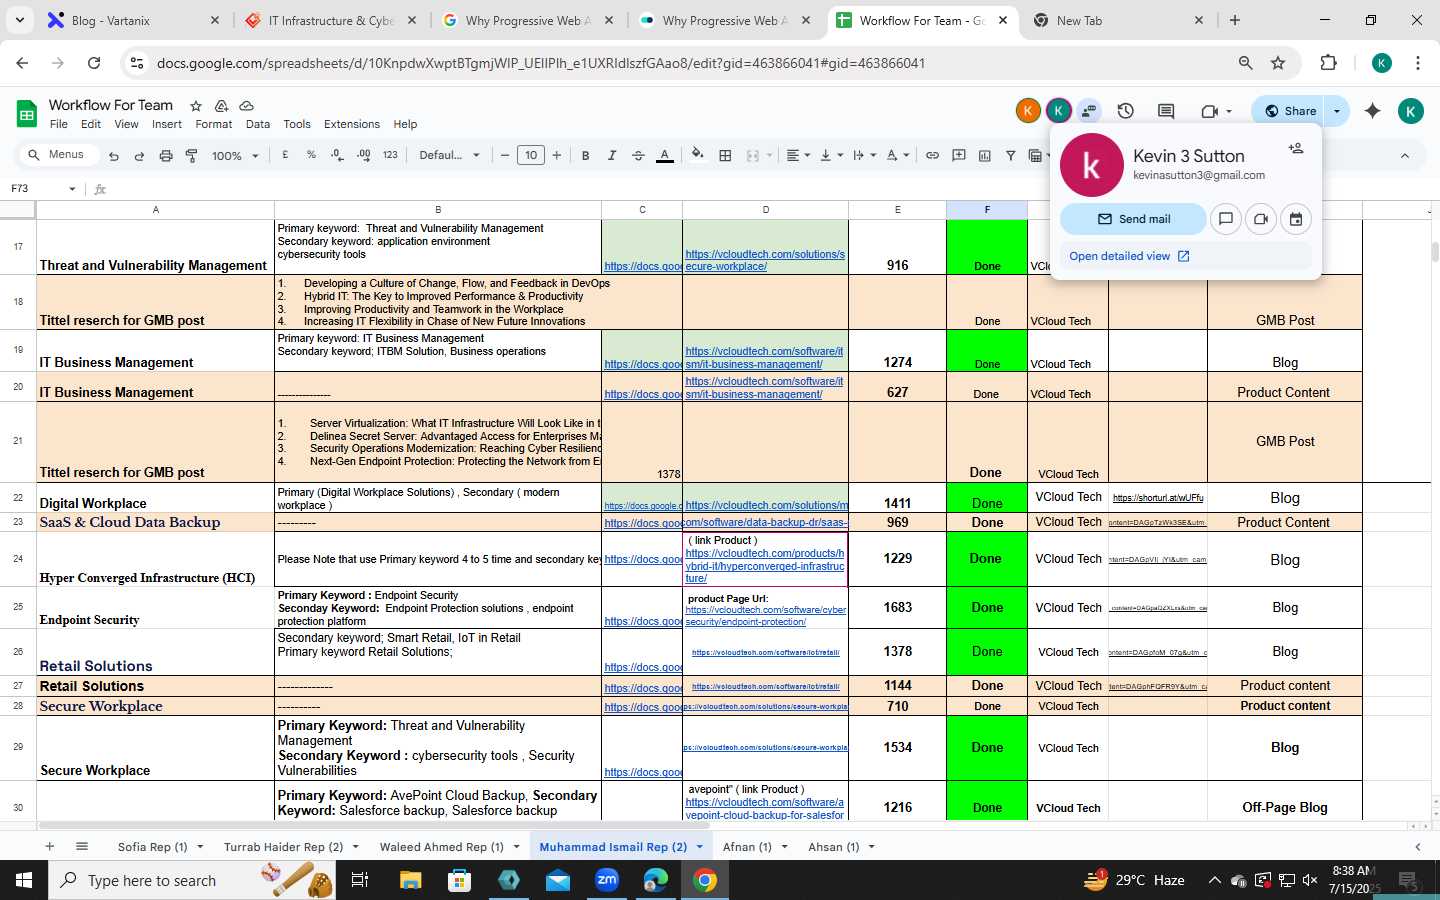The width and height of the screenshot is (1440, 900).
Task: Click the Undo arrow in the toolbar
Action: [114, 156]
